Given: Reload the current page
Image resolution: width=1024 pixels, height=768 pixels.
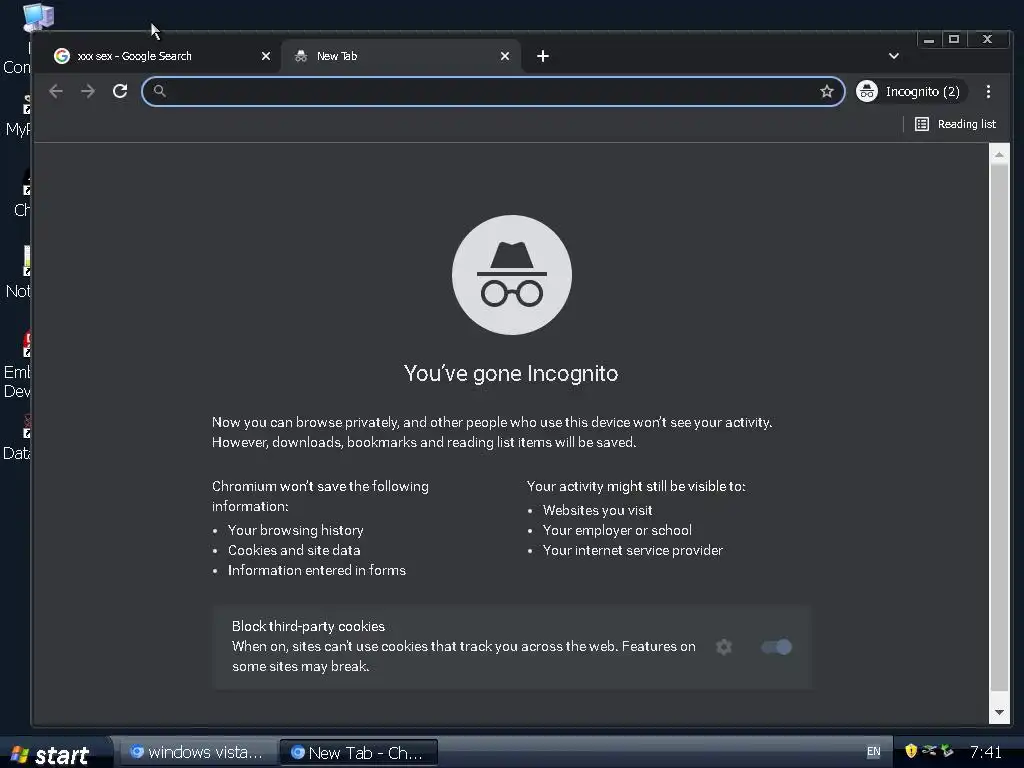Looking at the screenshot, I should pos(120,91).
